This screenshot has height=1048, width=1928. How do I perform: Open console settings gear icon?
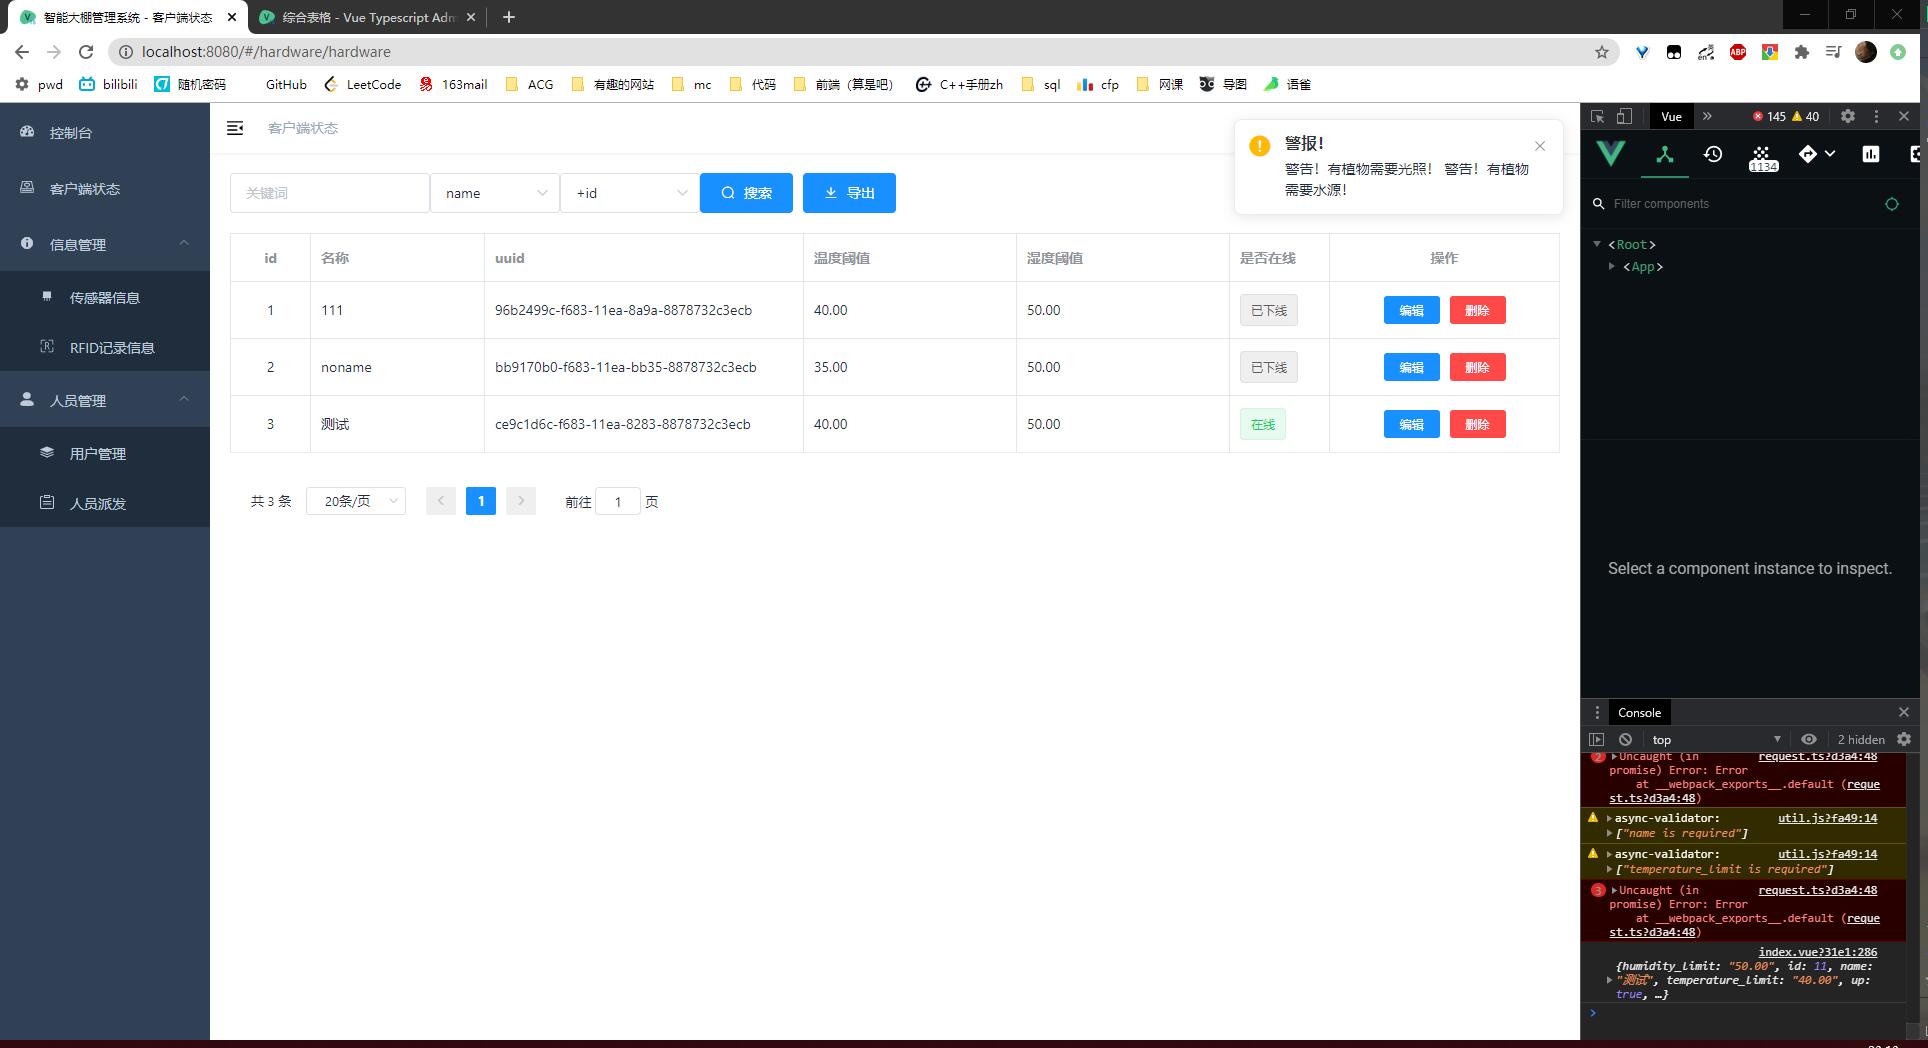(x=1904, y=740)
